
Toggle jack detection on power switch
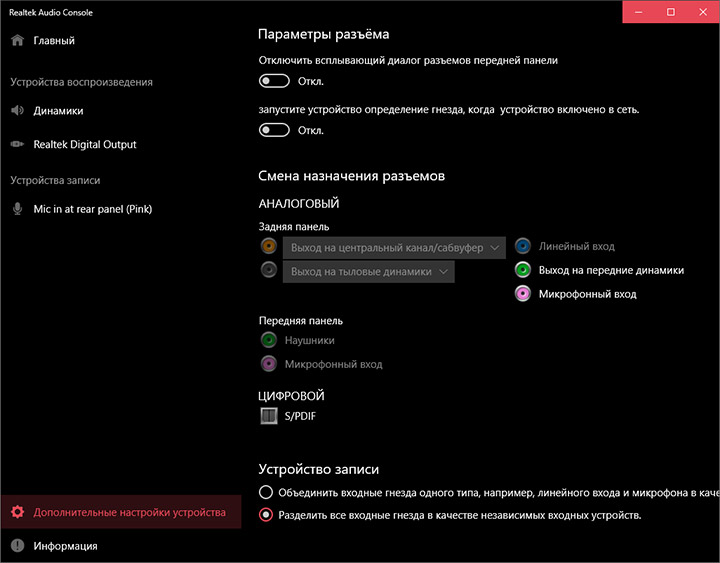point(274,130)
